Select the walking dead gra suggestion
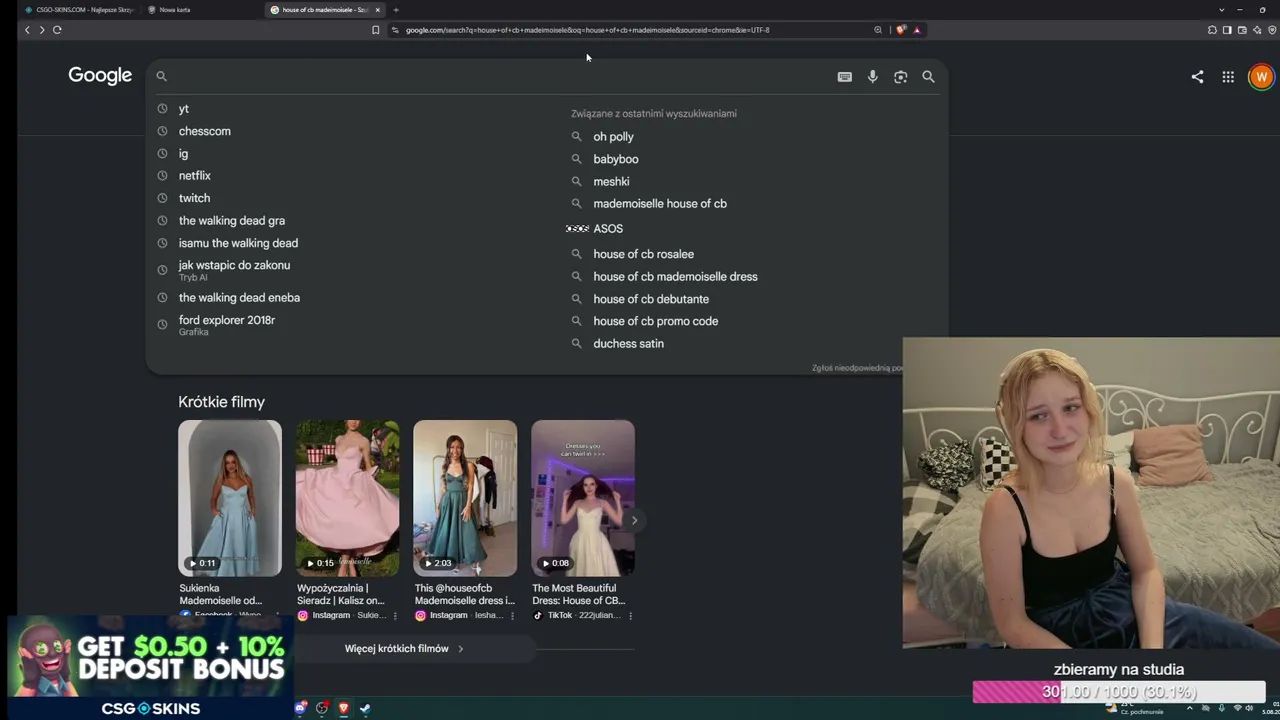The width and height of the screenshot is (1280, 720). [x=232, y=221]
